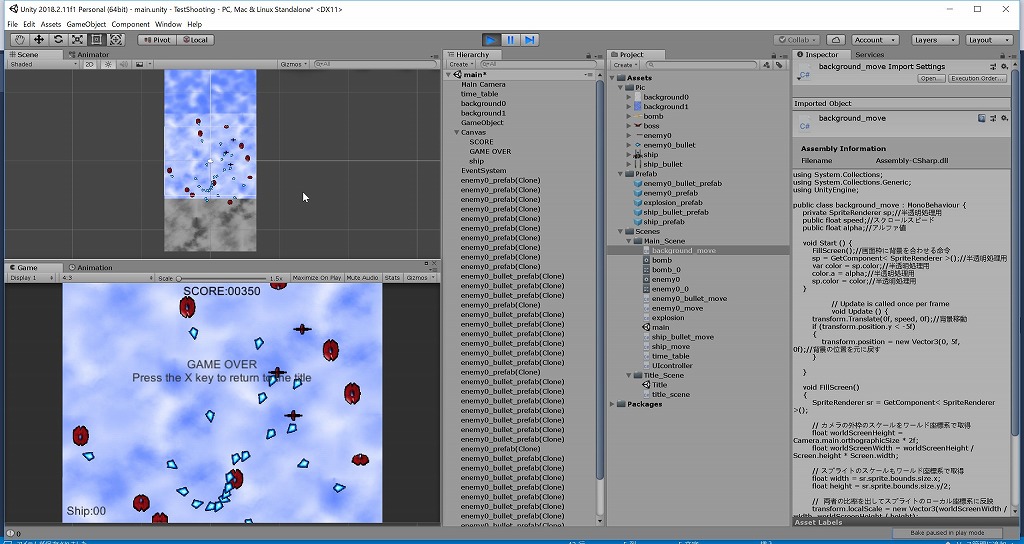Open the cloud services button
This screenshot has height=544, width=1024.
pos(836,40)
